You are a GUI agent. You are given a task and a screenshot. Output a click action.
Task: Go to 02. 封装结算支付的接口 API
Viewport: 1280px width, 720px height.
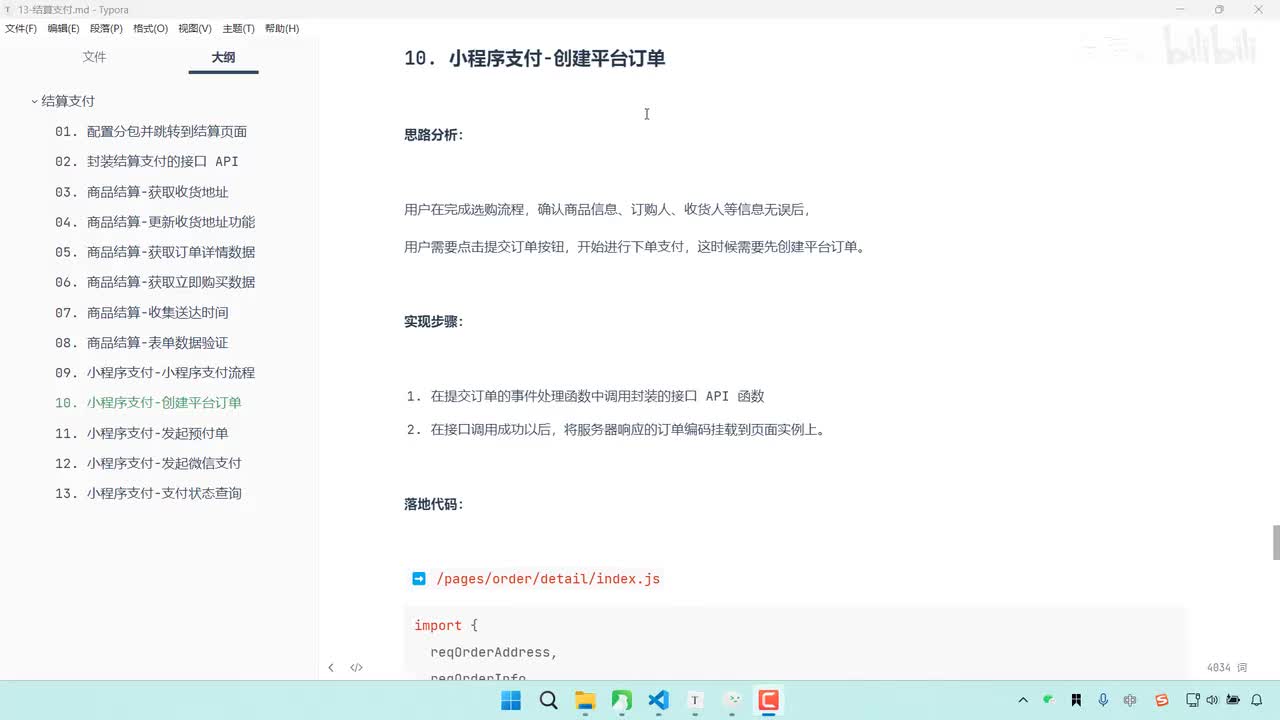(x=147, y=161)
